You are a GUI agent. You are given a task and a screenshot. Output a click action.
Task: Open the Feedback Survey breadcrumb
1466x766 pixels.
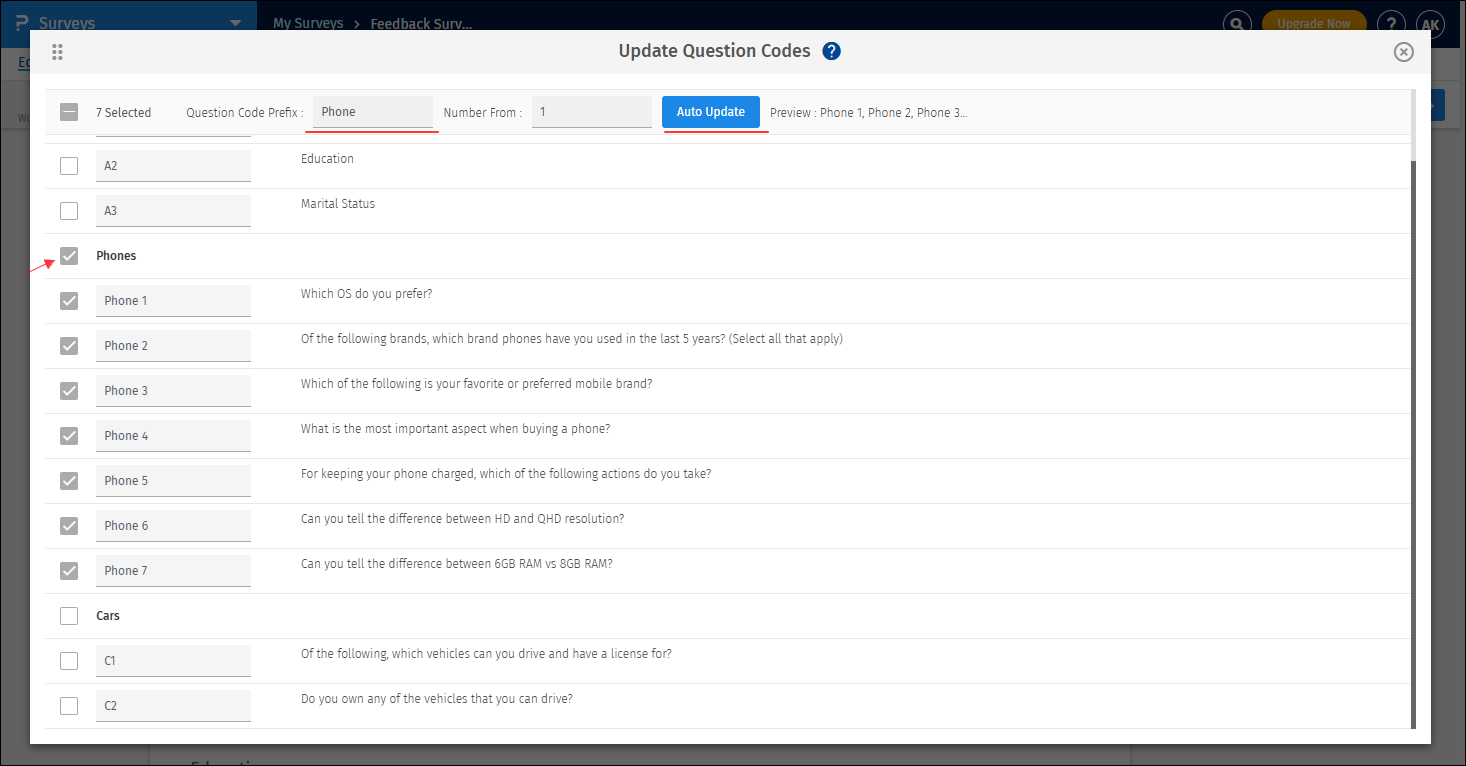click(x=420, y=22)
